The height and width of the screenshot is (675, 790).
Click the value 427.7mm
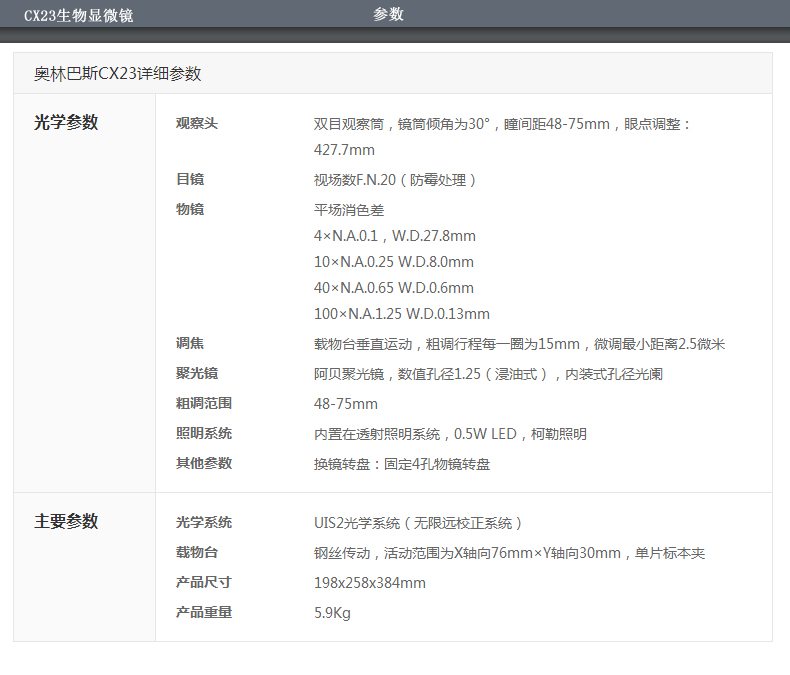pos(344,150)
